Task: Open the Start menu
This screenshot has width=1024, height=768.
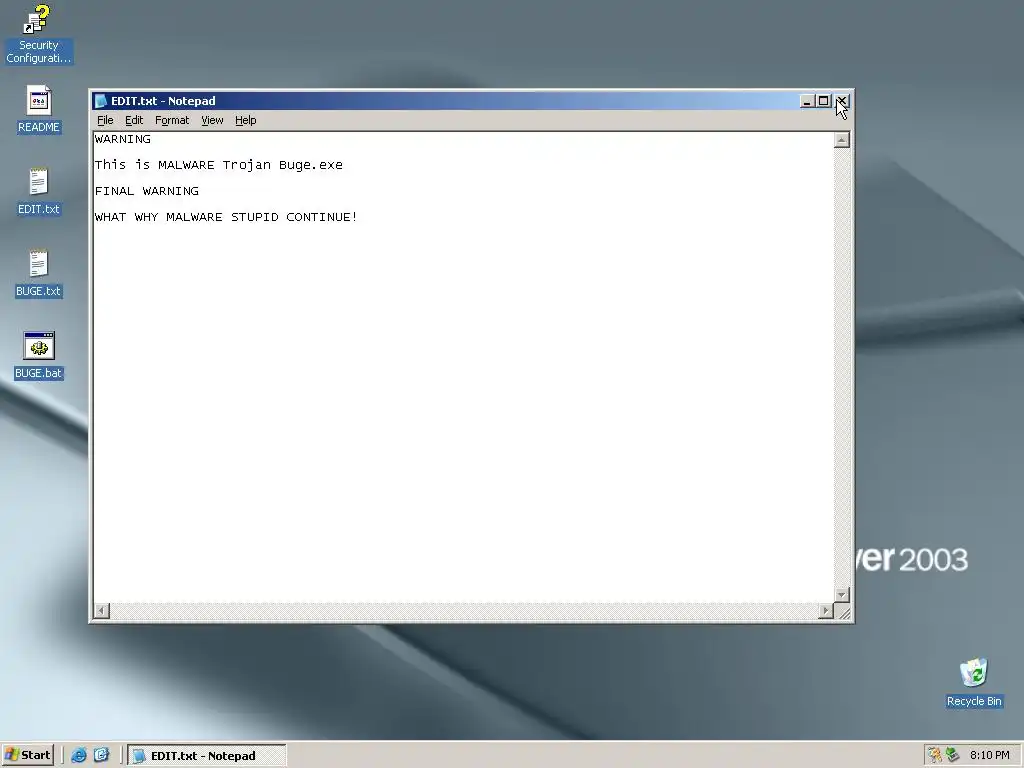Action: point(27,756)
